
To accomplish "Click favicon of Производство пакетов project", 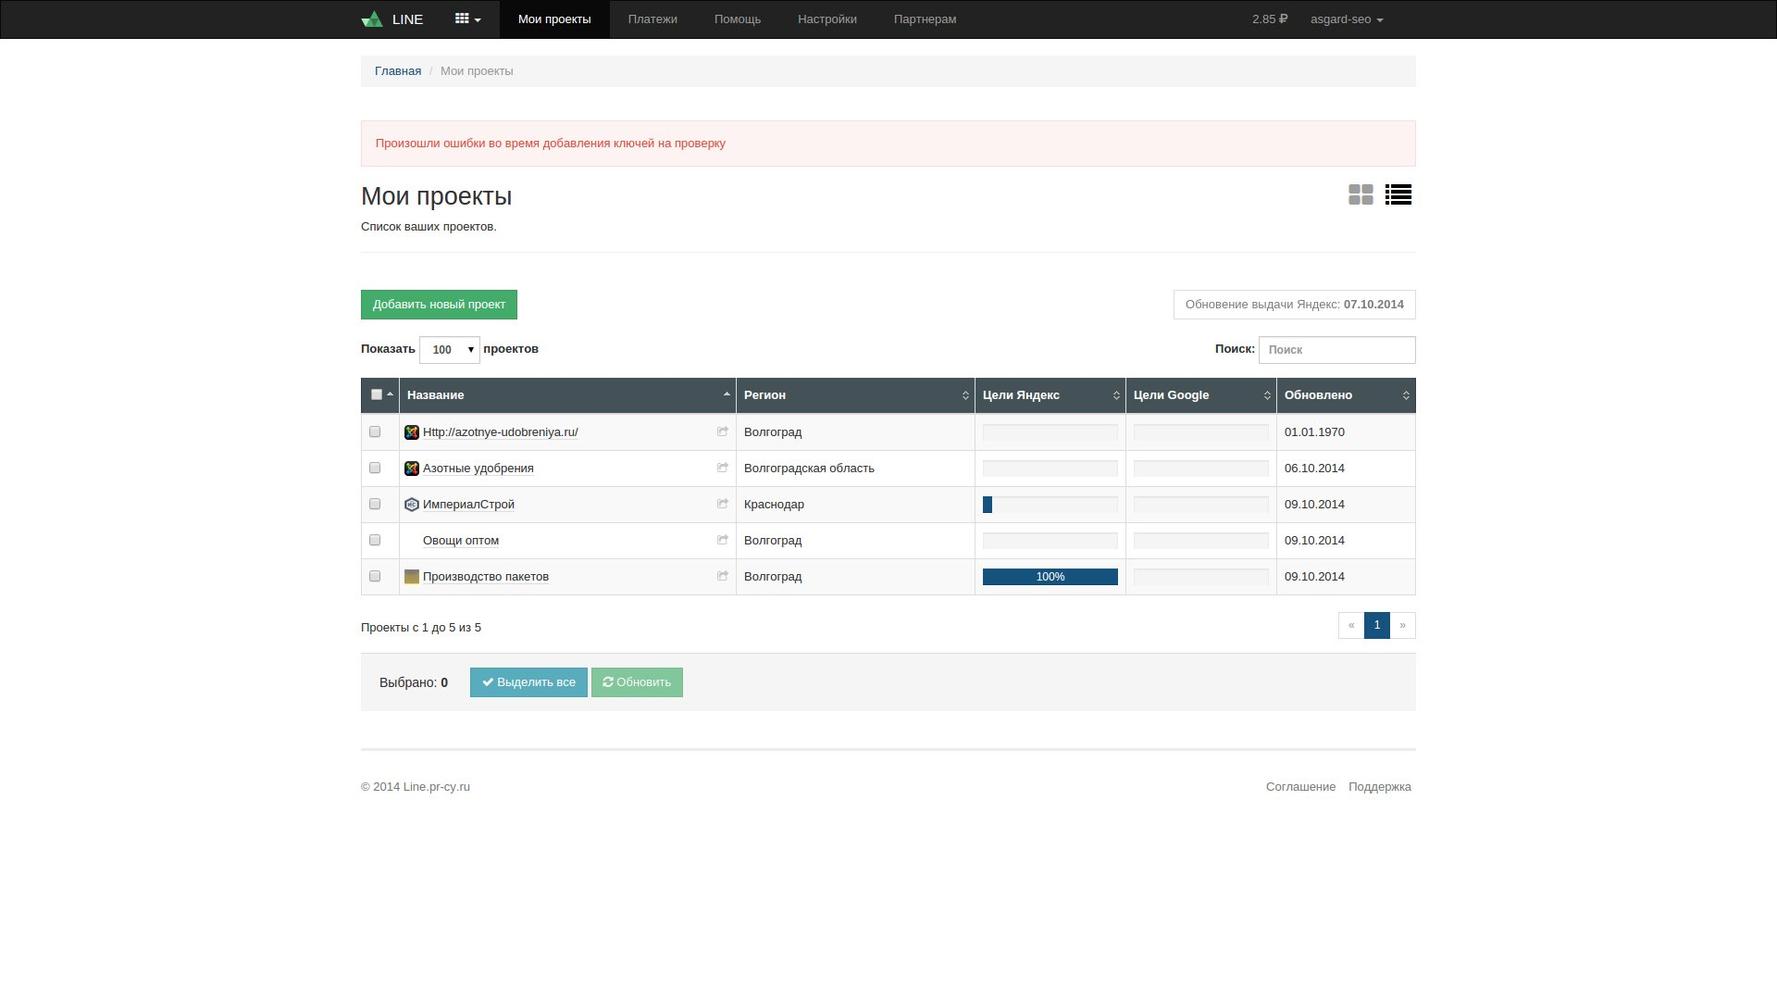I will 411,576.
